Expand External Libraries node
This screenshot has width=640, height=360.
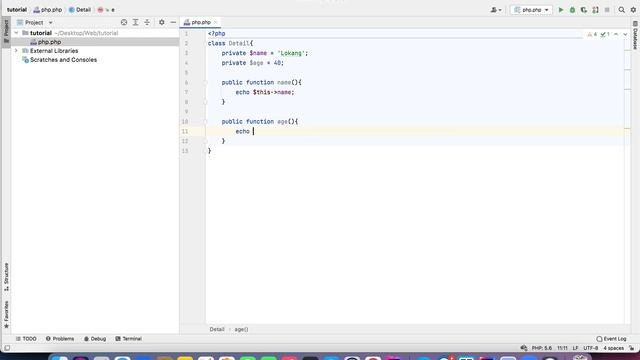(x=16, y=51)
